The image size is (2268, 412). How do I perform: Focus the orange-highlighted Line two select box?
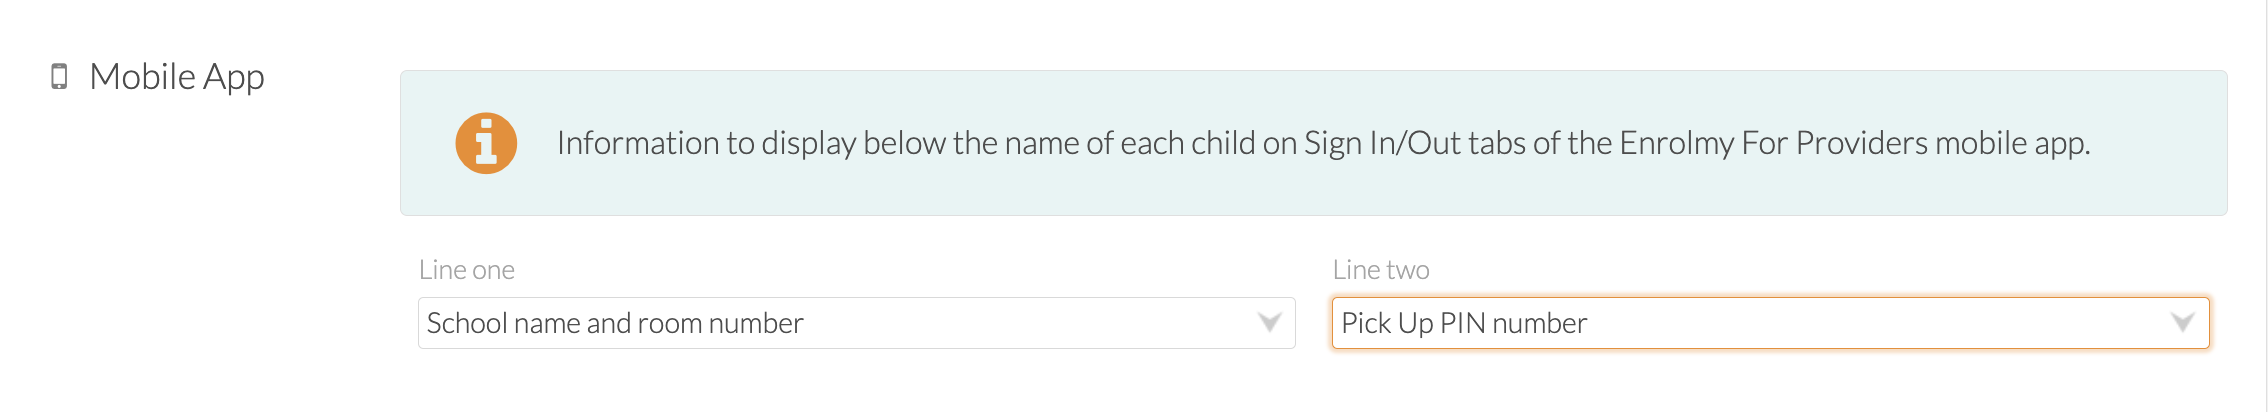pyautogui.click(x=1770, y=323)
